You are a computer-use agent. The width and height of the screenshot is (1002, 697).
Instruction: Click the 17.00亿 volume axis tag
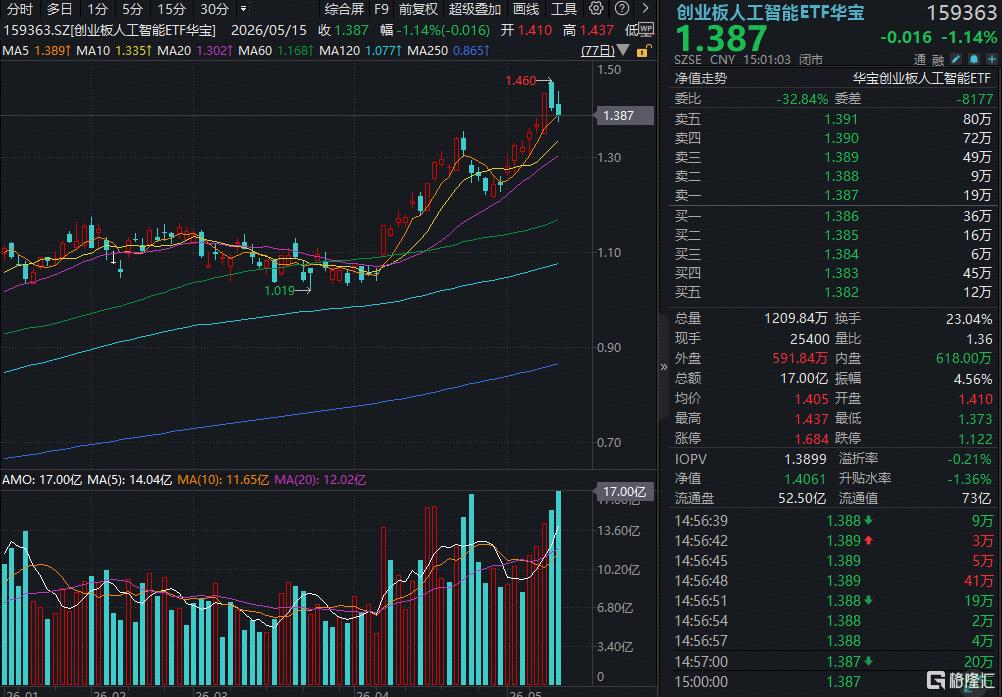pyautogui.click(x=624, y=492)
